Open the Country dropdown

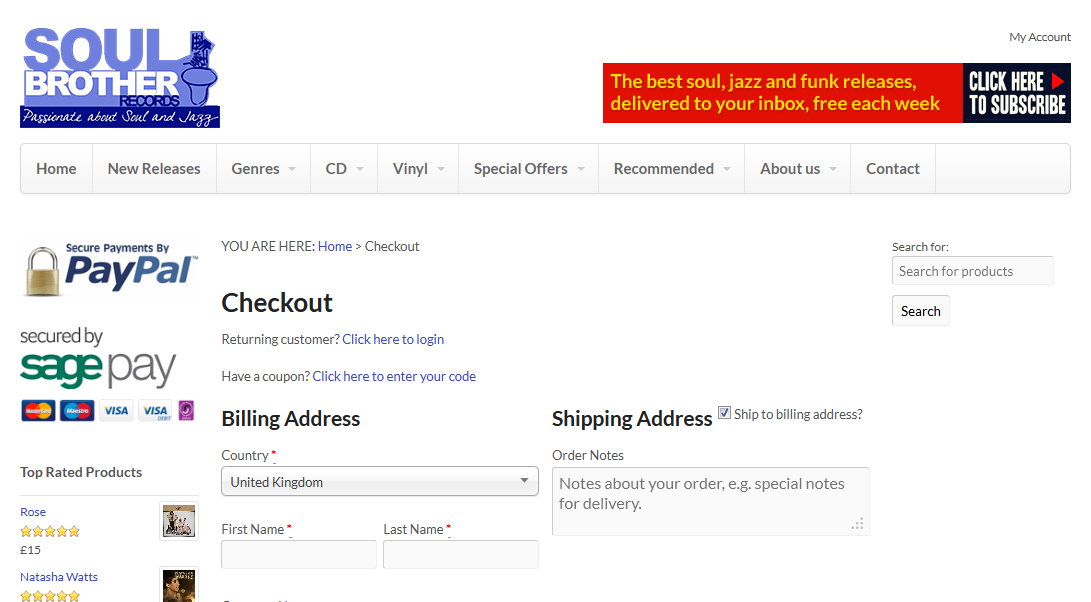coord(380,482)
